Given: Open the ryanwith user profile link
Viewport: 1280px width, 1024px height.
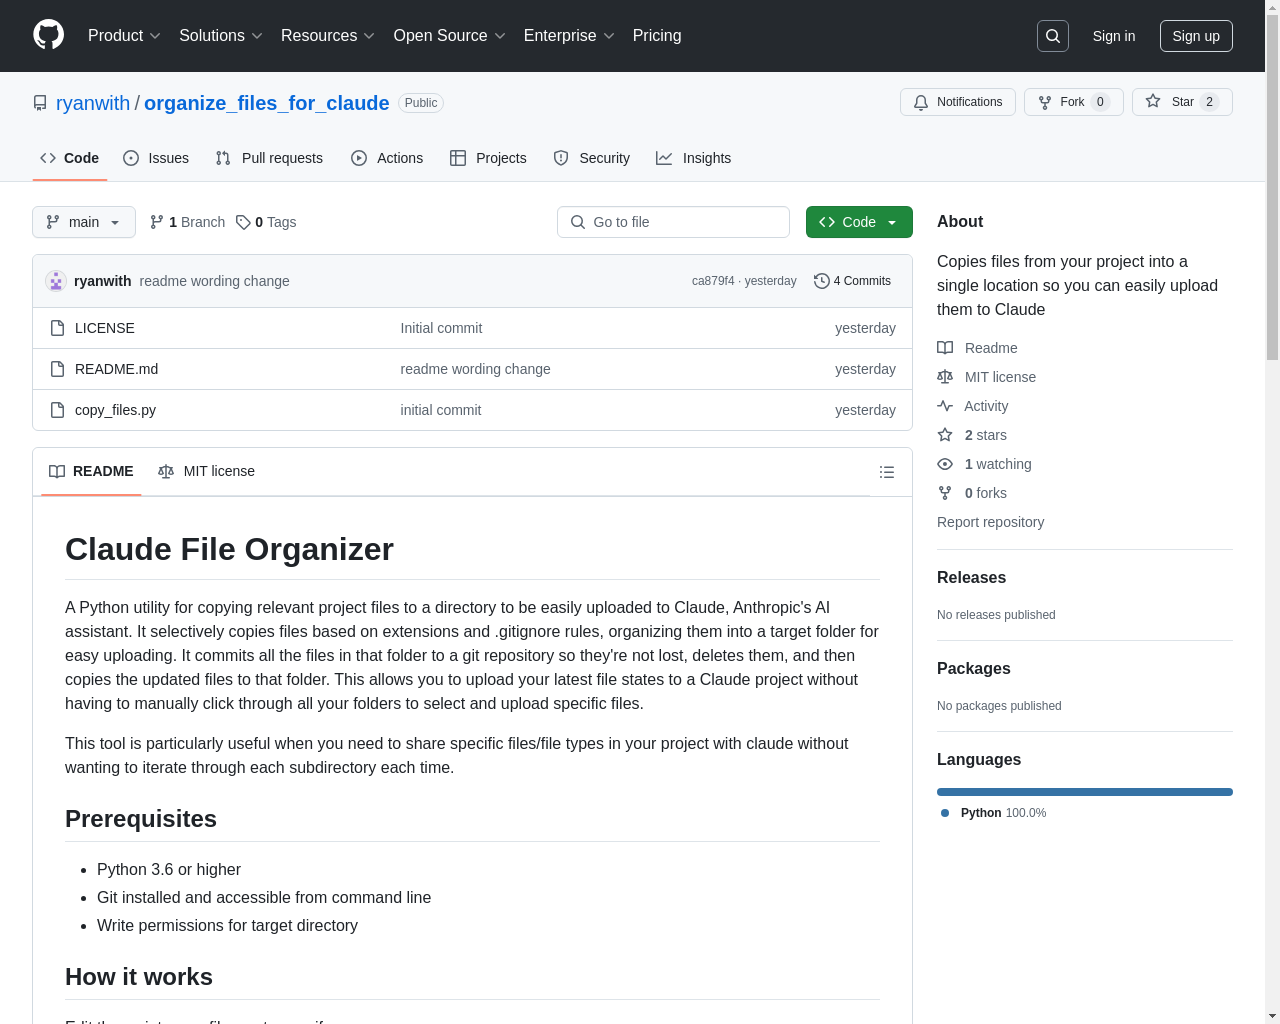Looking at the screenshot, I should point(93,103).
